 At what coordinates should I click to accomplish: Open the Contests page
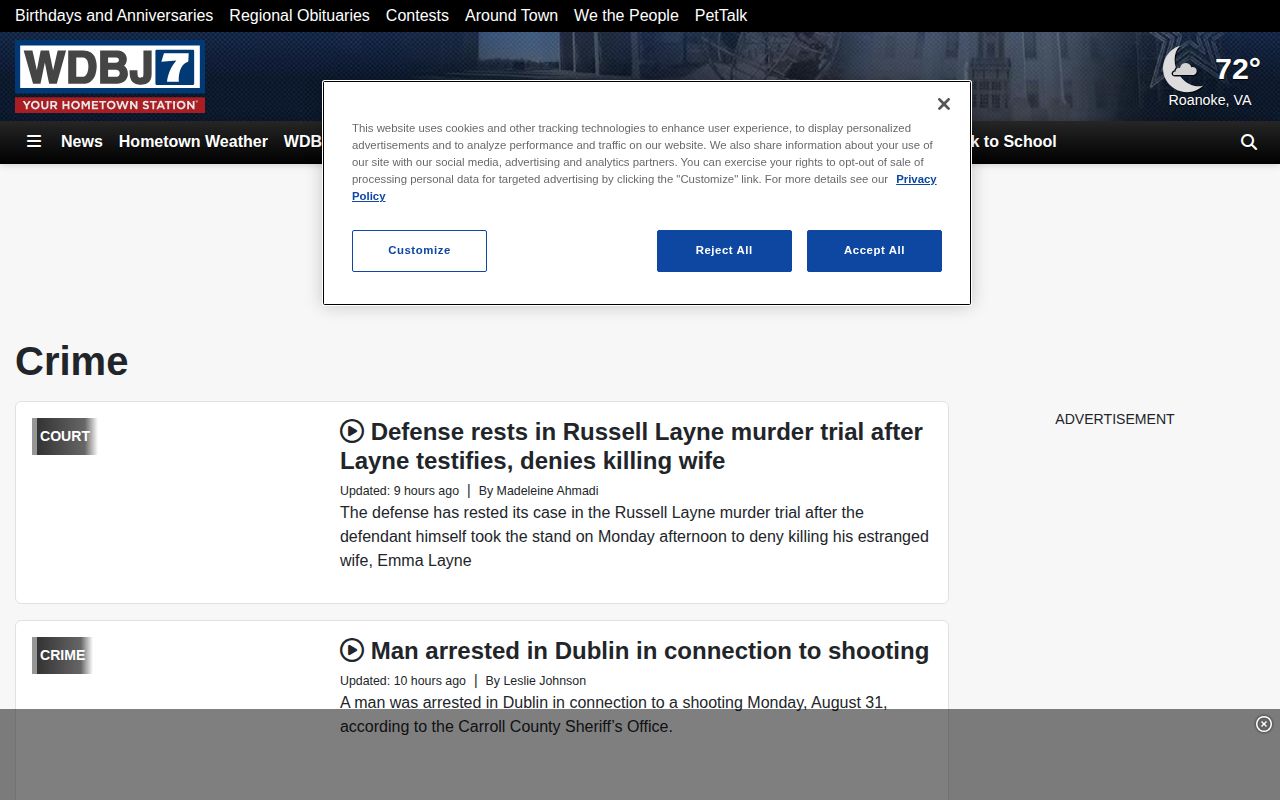click(x=417, y=15)
